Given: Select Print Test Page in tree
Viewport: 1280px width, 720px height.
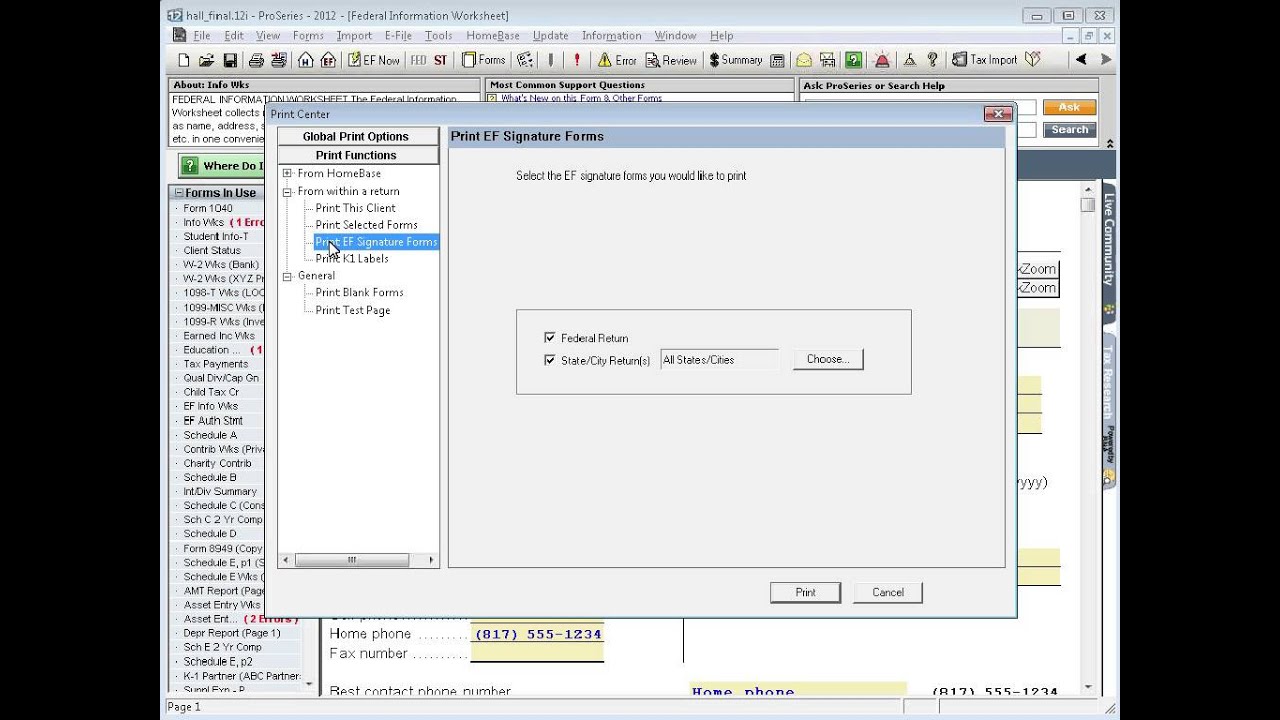Looking at the screenshot, I should (x=353, y=310).
